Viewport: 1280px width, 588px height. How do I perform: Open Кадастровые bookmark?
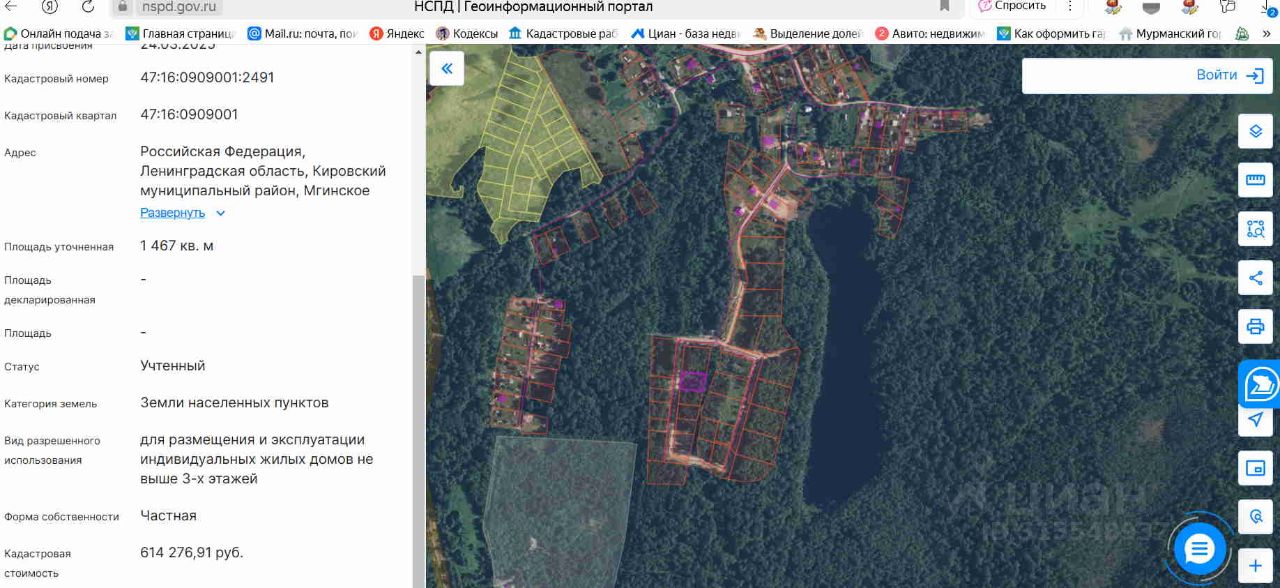563,33
